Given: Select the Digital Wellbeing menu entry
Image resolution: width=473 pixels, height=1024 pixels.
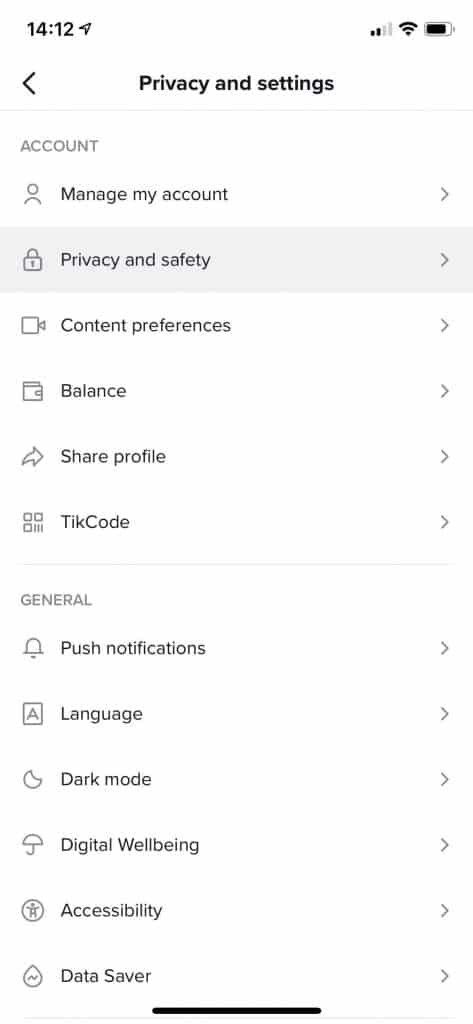Looking at the screenshot, I should coord(236,845).
